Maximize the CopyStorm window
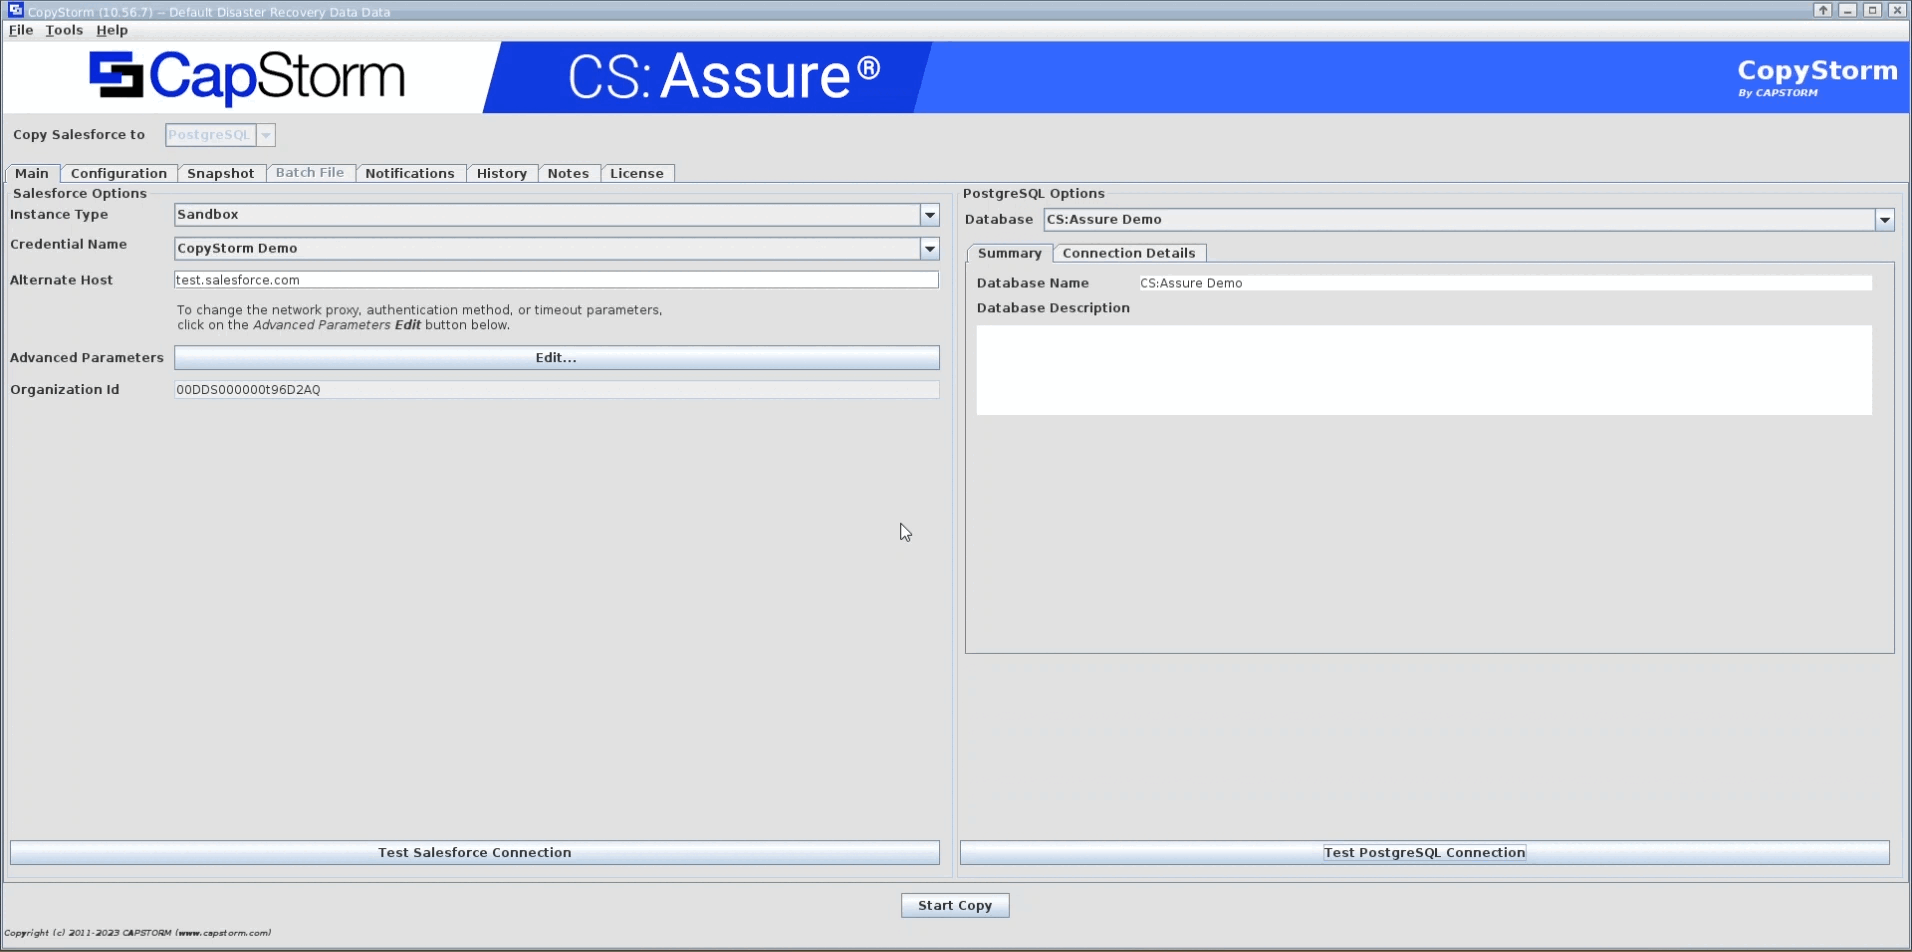The width and height of the screenshot is (1912, 952). pyautogui.click(x=1873, y=10)
